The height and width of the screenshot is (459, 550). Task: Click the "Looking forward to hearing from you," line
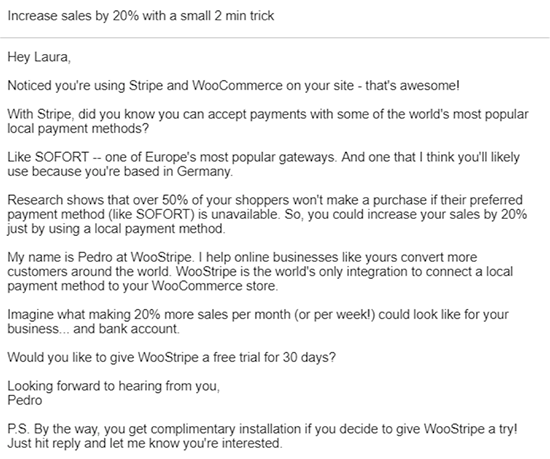click(x=114, y=386)
